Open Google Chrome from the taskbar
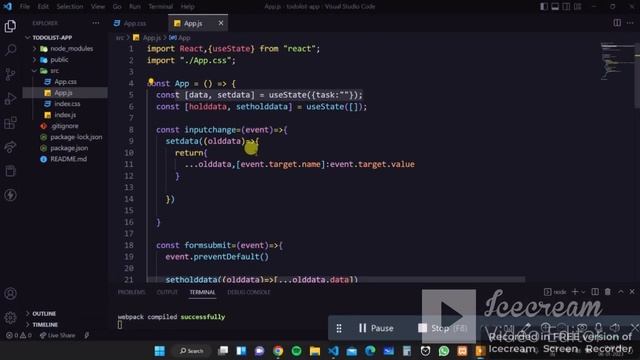The width and height of the screenshot is (640, 360). (278, 351)
